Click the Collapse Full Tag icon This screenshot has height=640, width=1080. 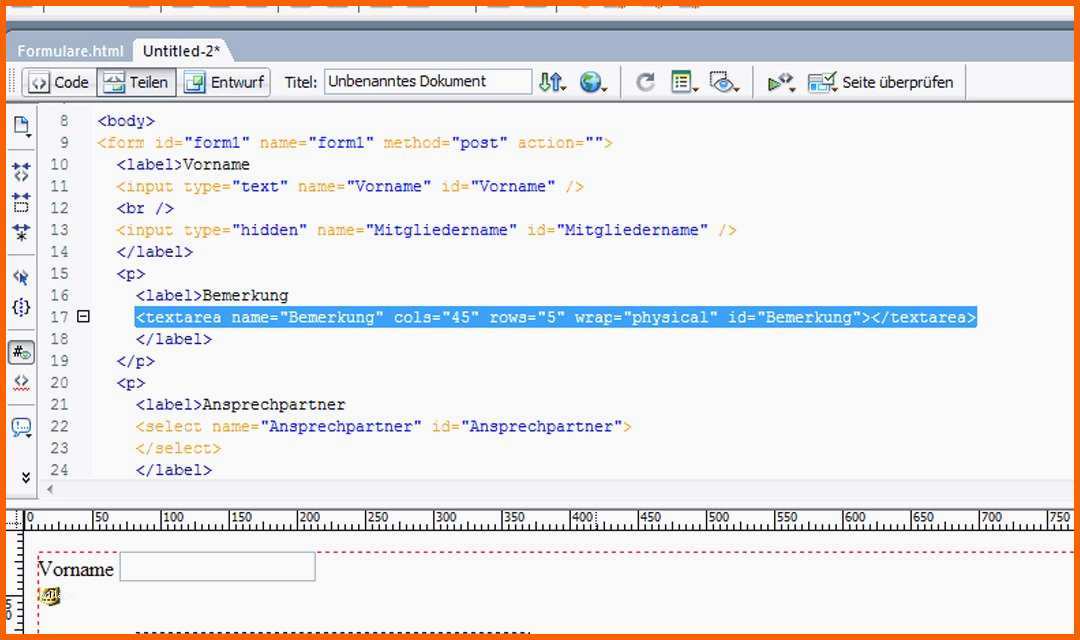tap(21, 171)
